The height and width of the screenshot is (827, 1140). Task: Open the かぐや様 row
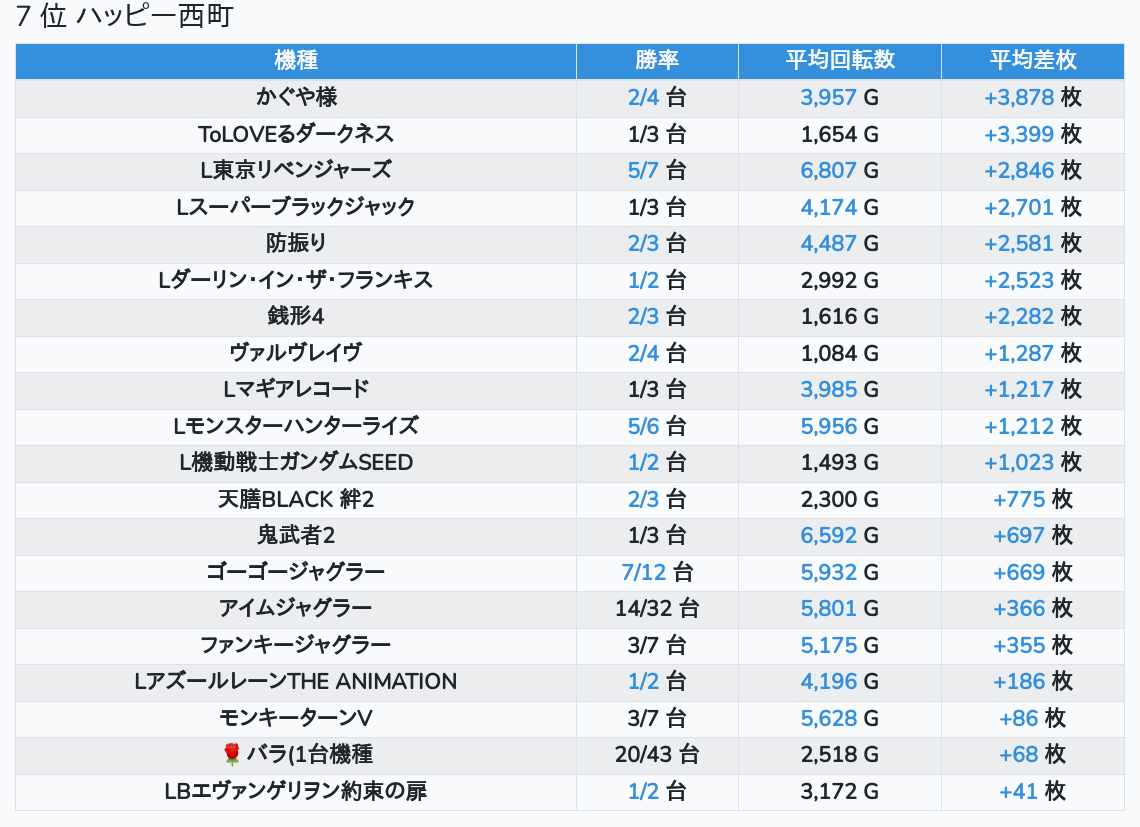(x=296, y=97)
